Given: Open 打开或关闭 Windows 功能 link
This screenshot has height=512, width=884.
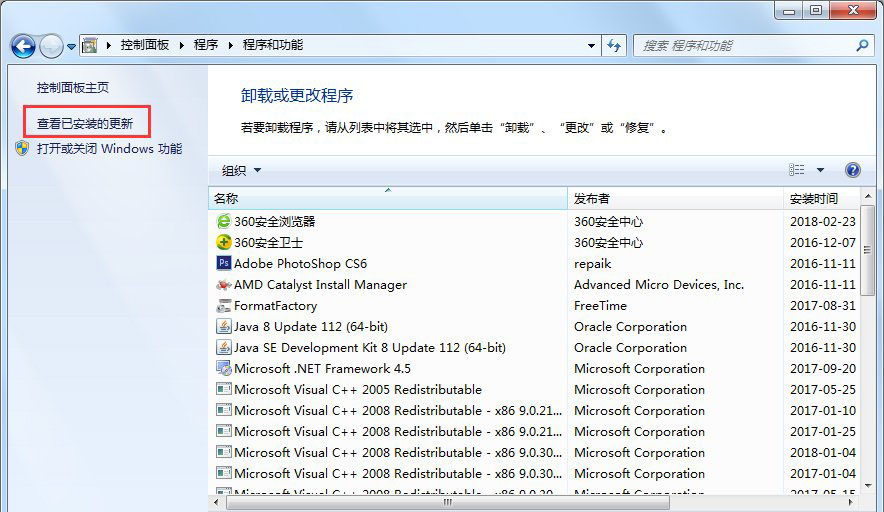Looking at the screenshot, I should [x=109, y=149].
